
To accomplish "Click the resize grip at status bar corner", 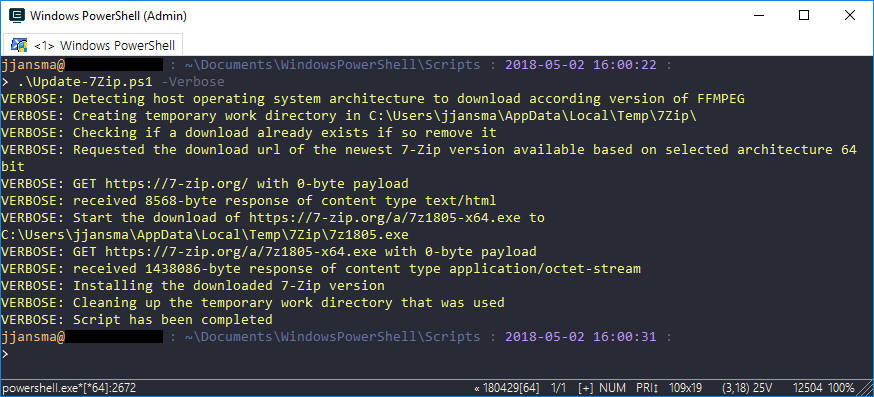I will point(866,389).
